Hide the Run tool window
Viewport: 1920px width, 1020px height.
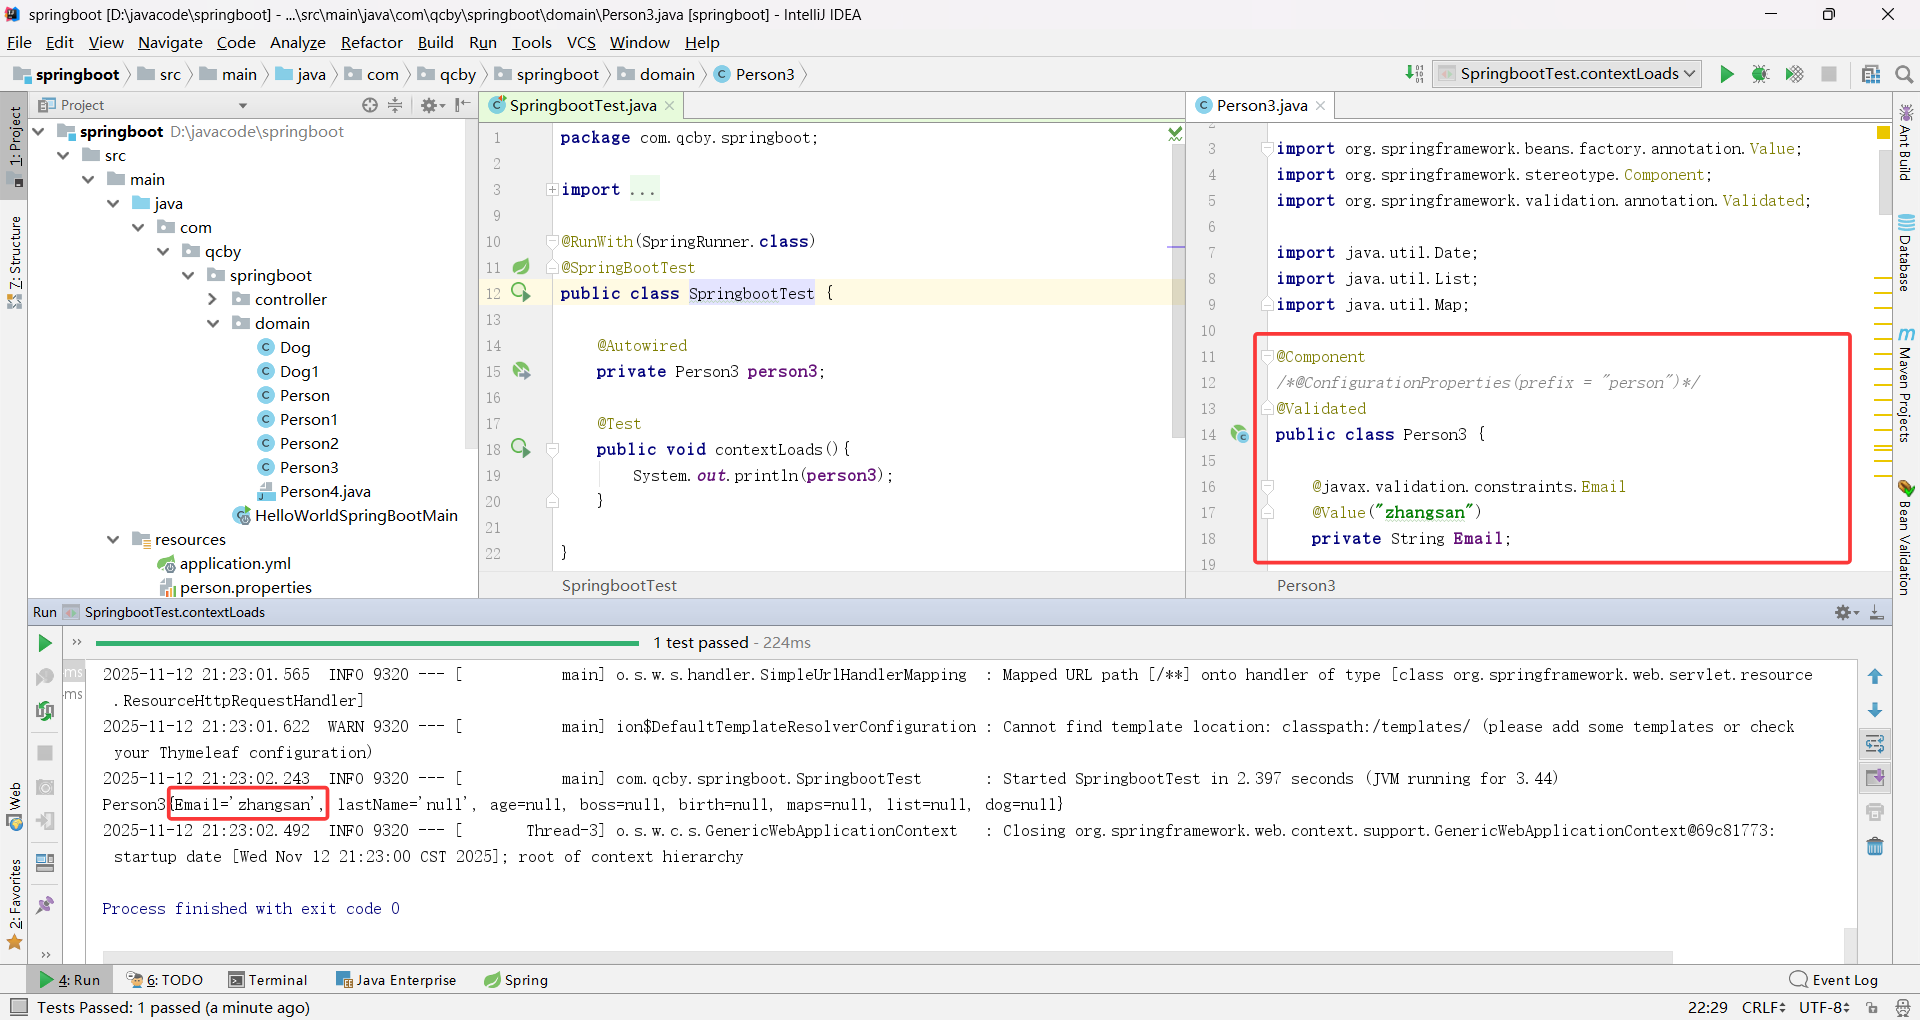tap(1877, 612)
